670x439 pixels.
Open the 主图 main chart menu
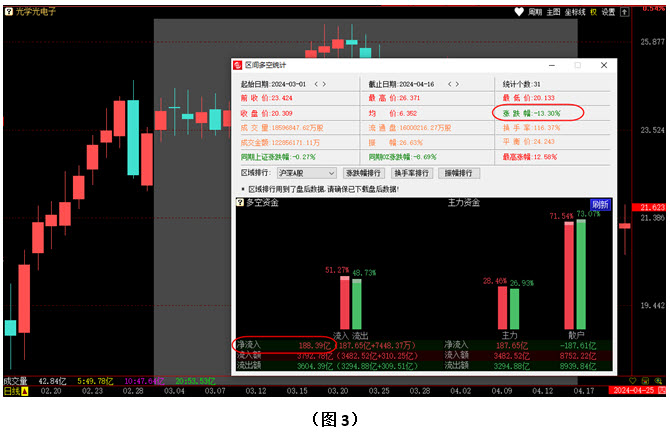(x=554, y=12)
